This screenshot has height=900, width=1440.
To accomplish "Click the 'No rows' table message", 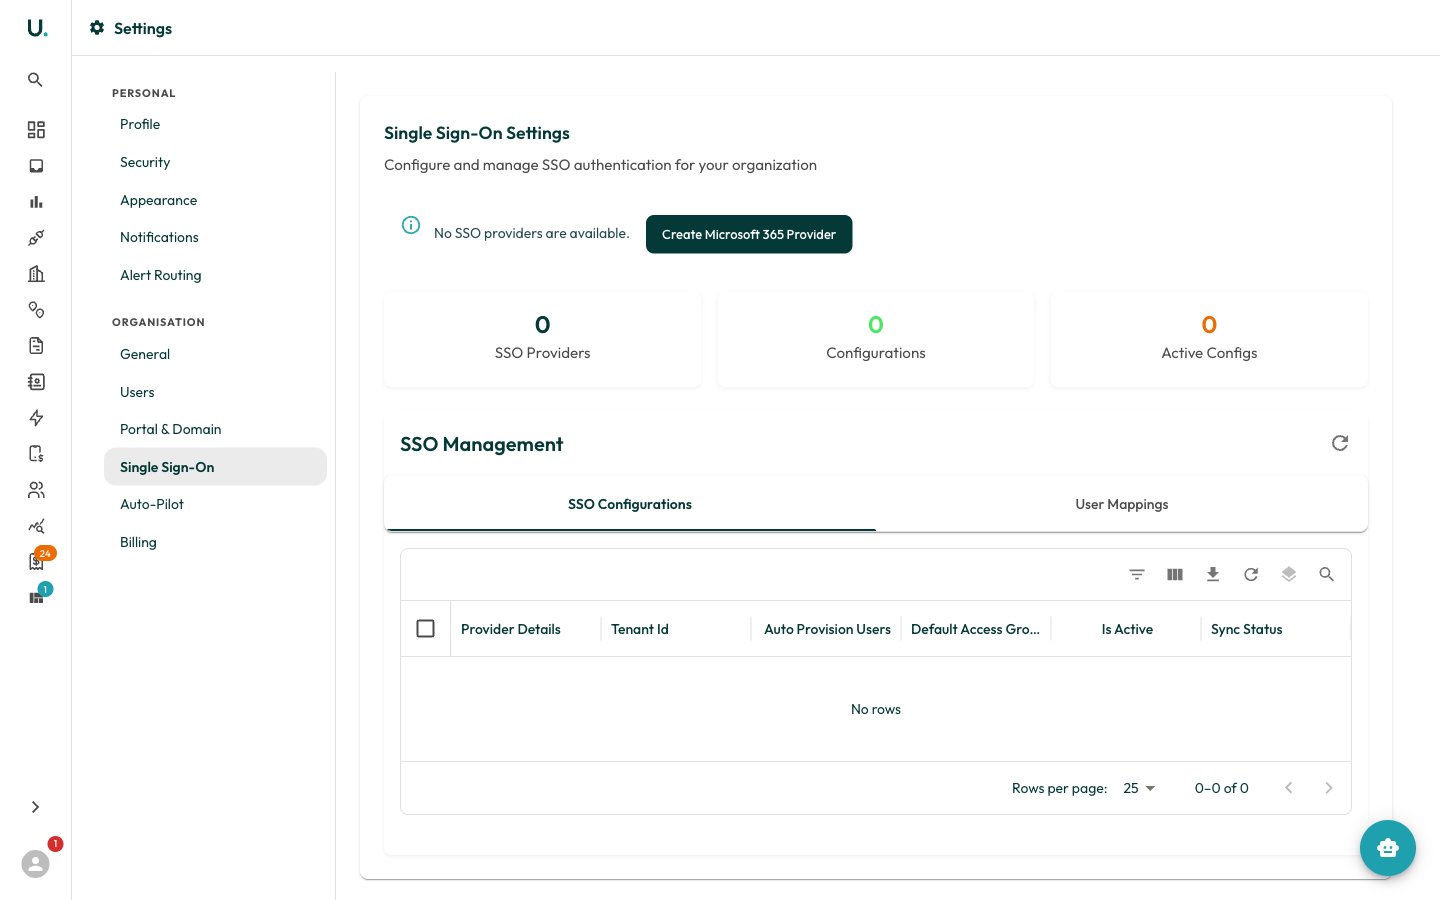I will (x=876, y=710).
